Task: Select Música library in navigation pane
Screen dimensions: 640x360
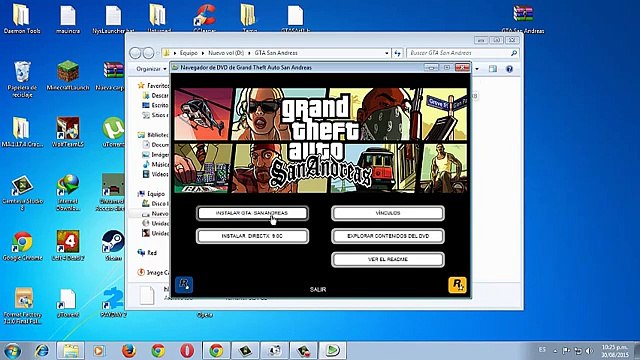Action: [155, 164]
